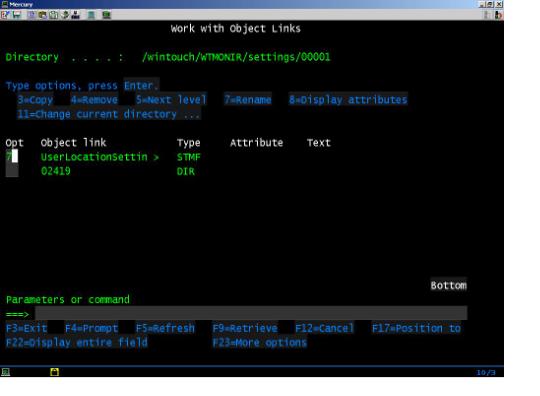Click the Work with Object Links title
The image size is (540, 396).
(236, 28)
